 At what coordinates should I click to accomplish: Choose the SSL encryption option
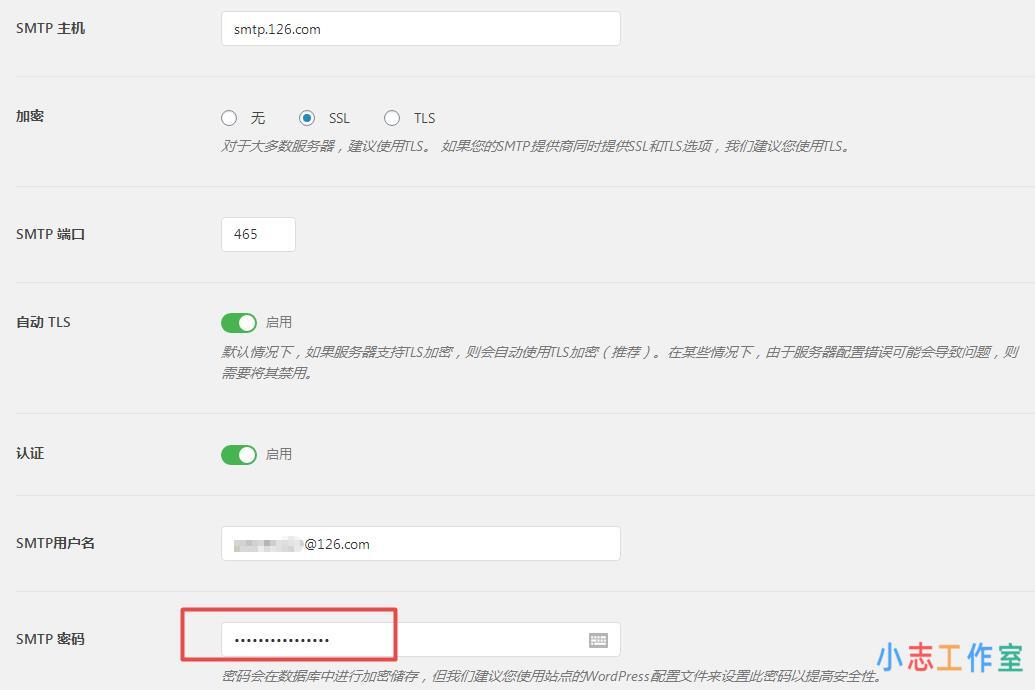(x=307, y=118)
